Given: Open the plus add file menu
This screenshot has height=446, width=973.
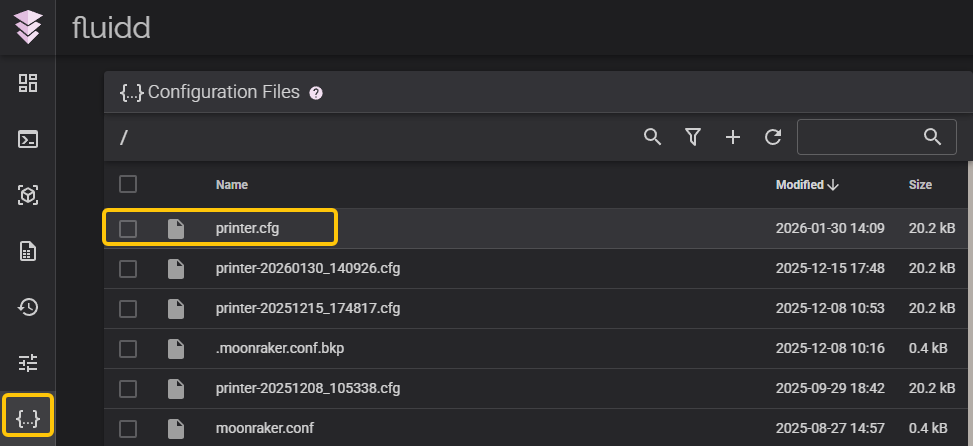Looking at the screenshot, I should [732, 137].
